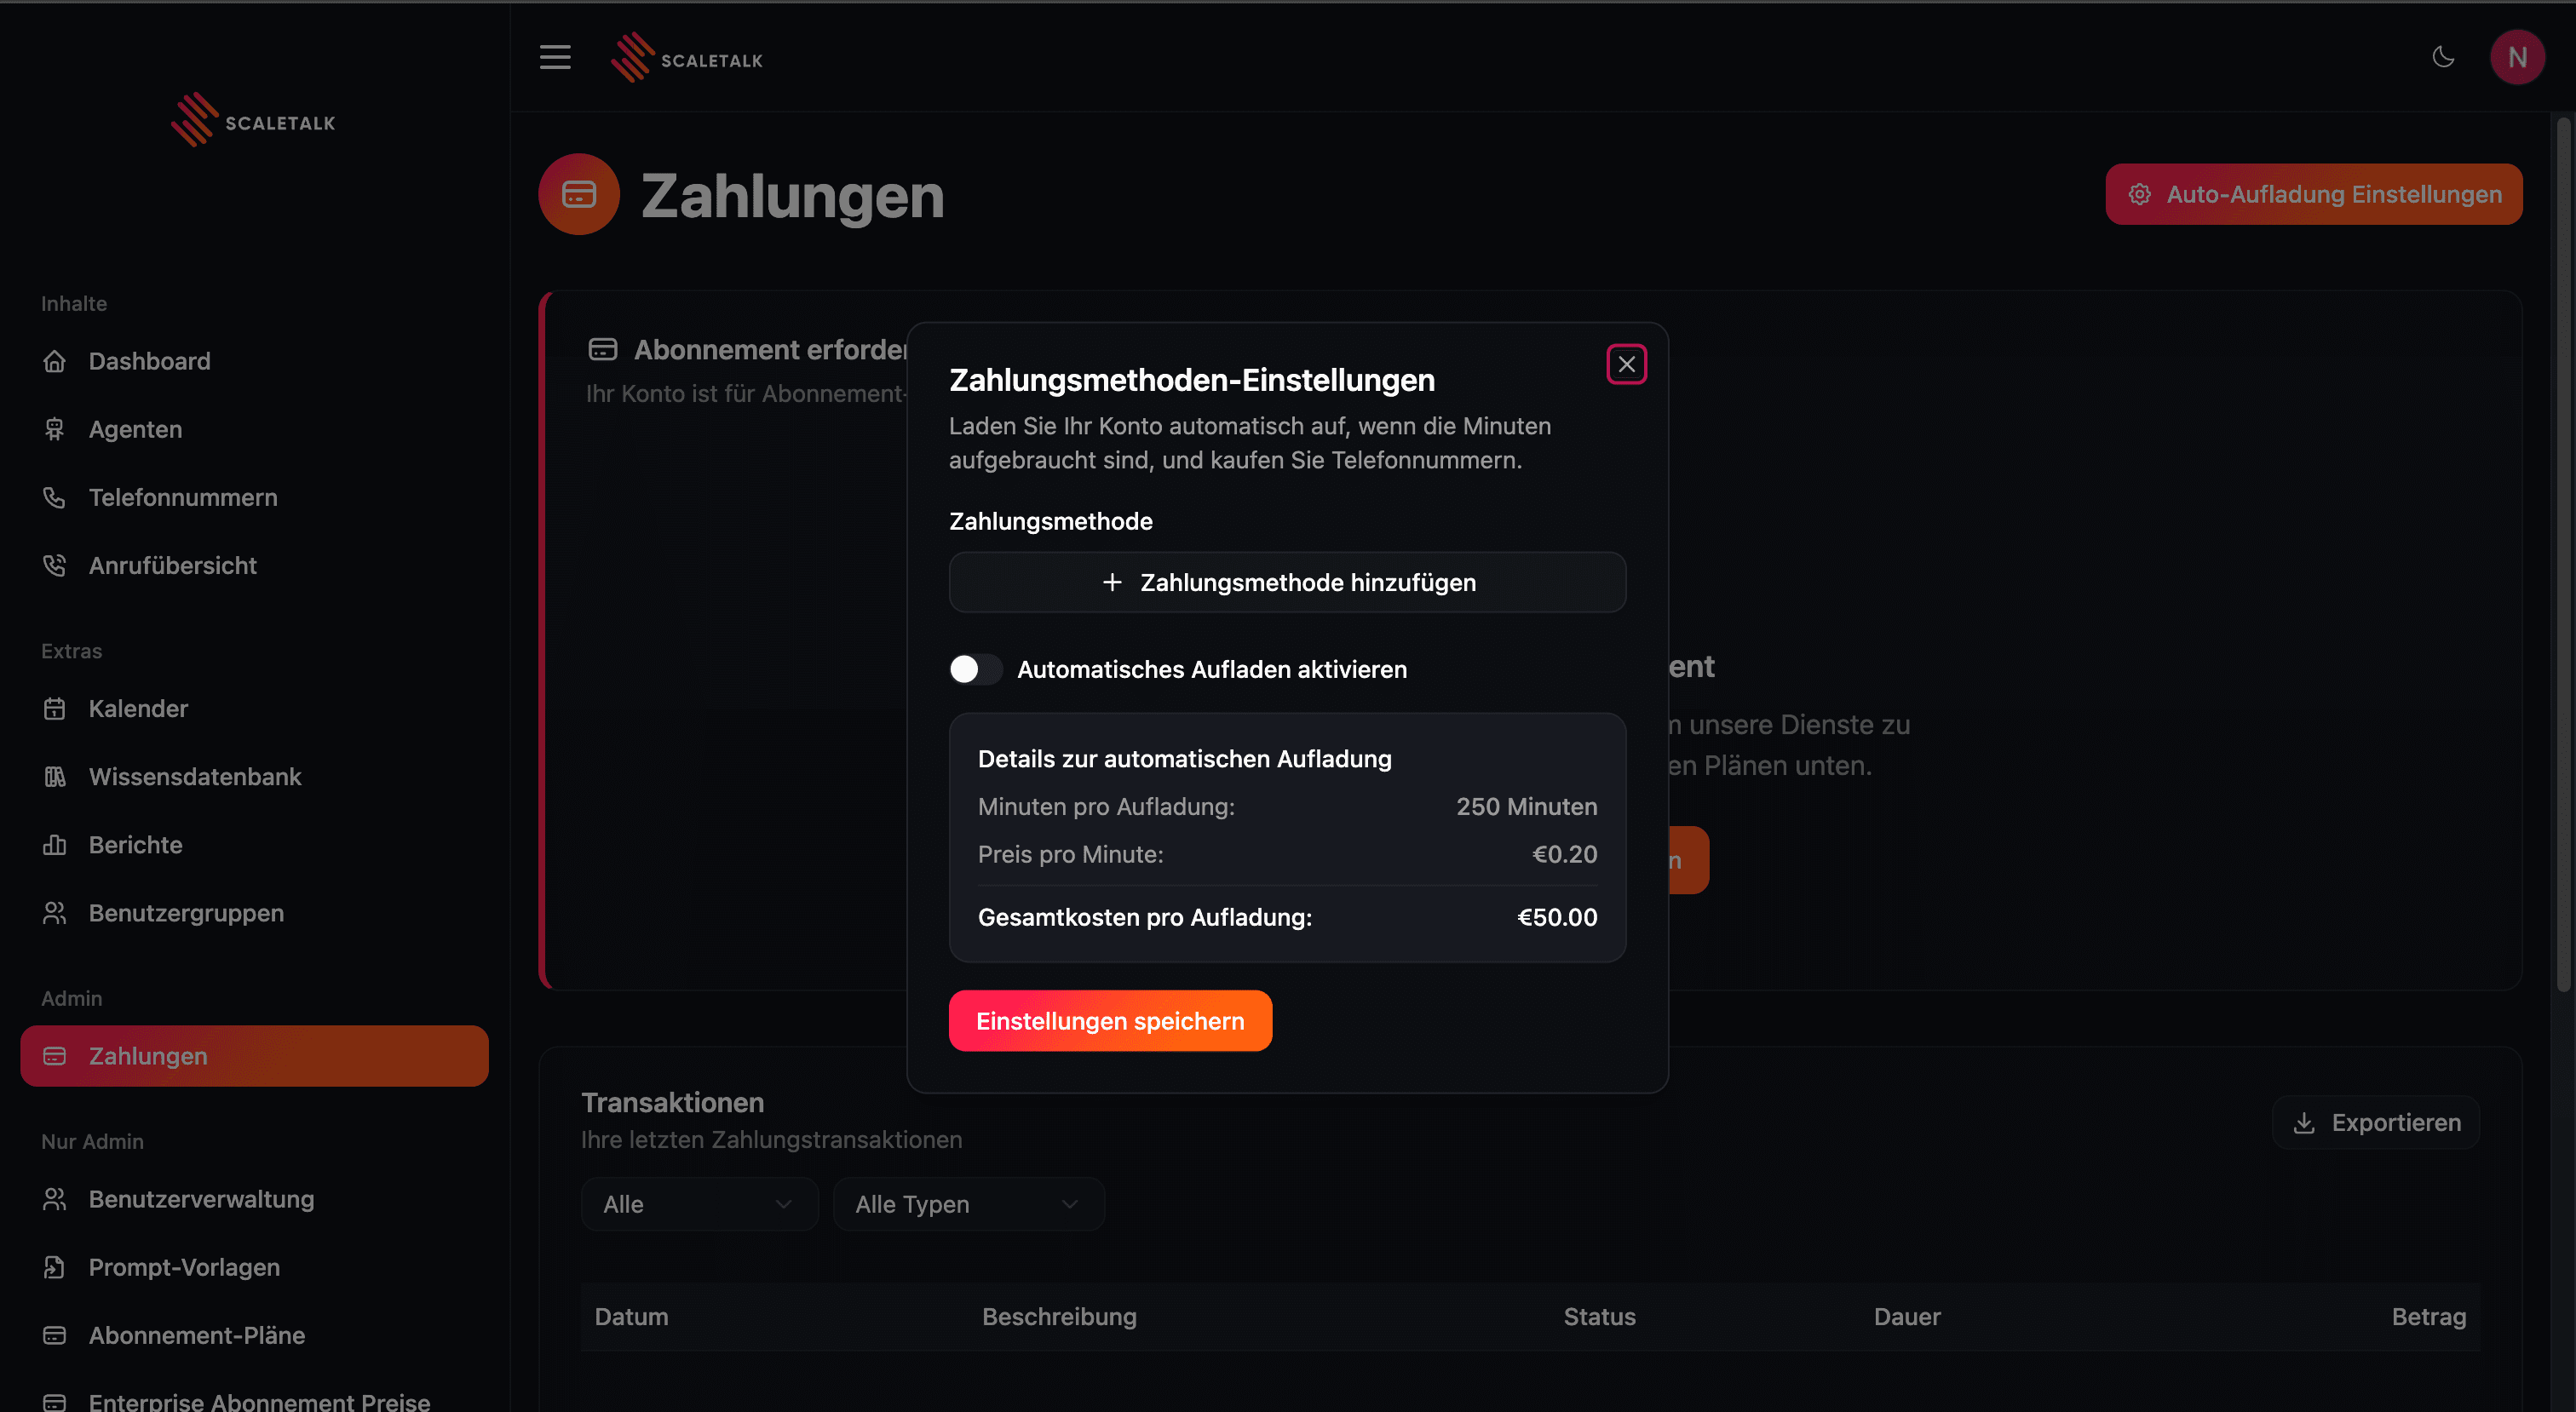Export transactions with the Exportieren option

tap(2375, 1122)
